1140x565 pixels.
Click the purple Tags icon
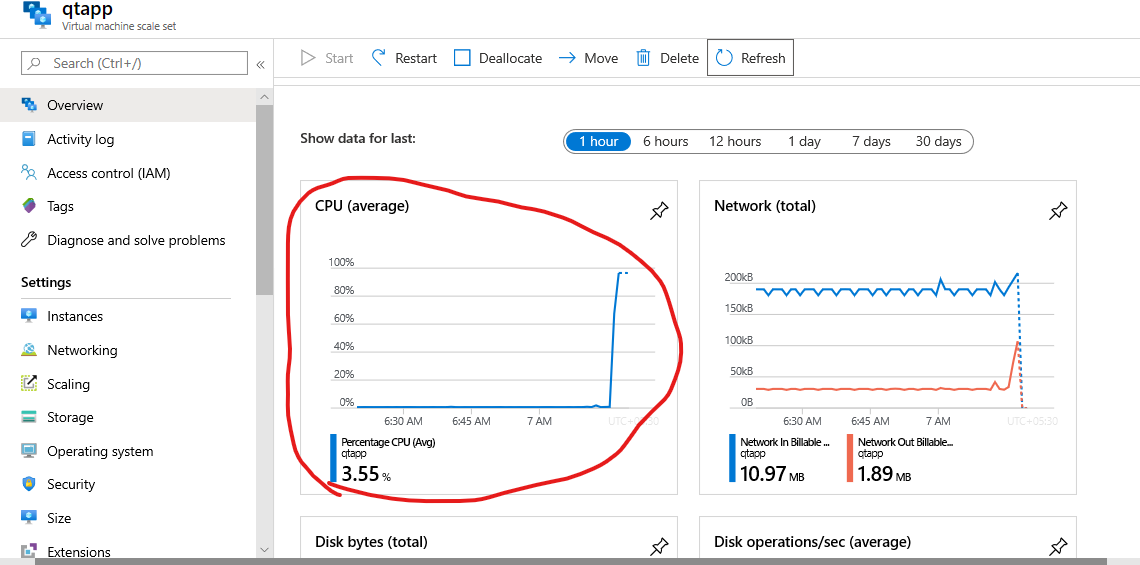[x=29, y=206]
